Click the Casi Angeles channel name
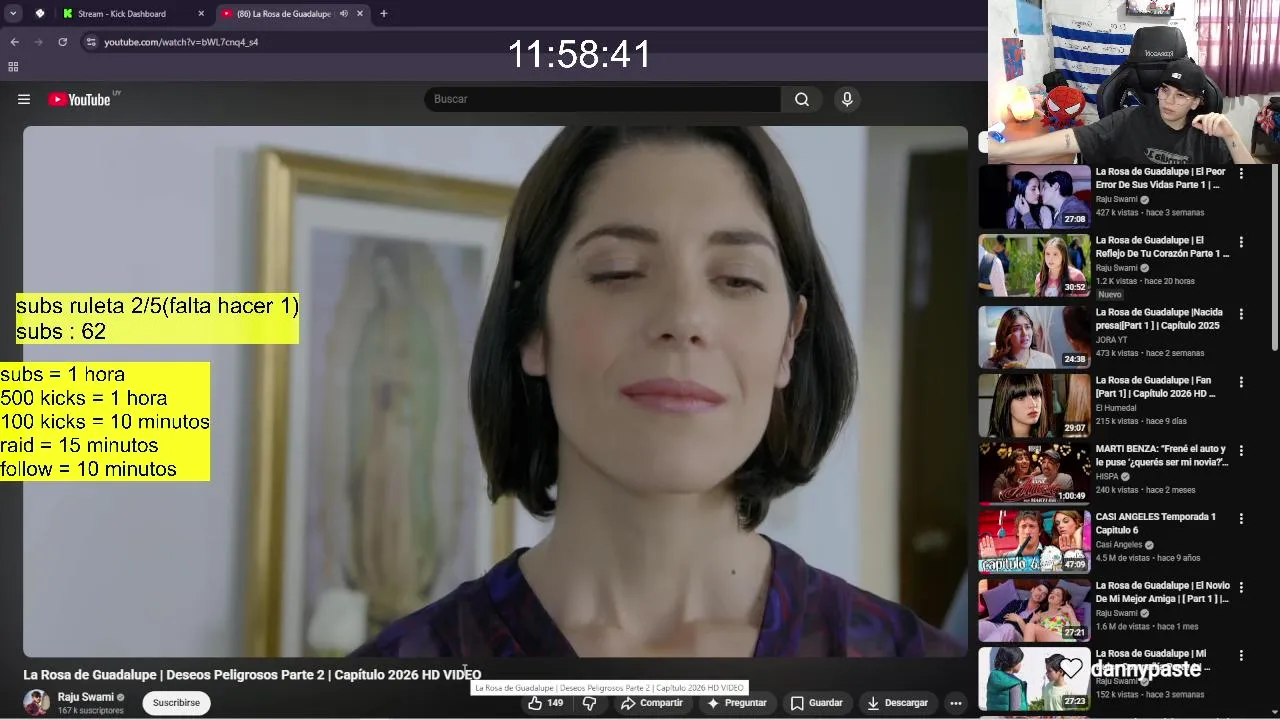The height and width of the screenshot is (720, 1280). pos(1118,545)
